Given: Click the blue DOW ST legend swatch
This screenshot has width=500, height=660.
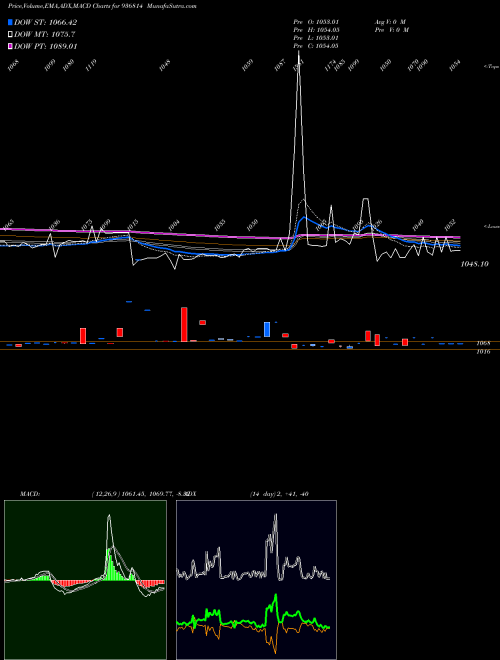Looking at the screenshot, I should point(10,22).
